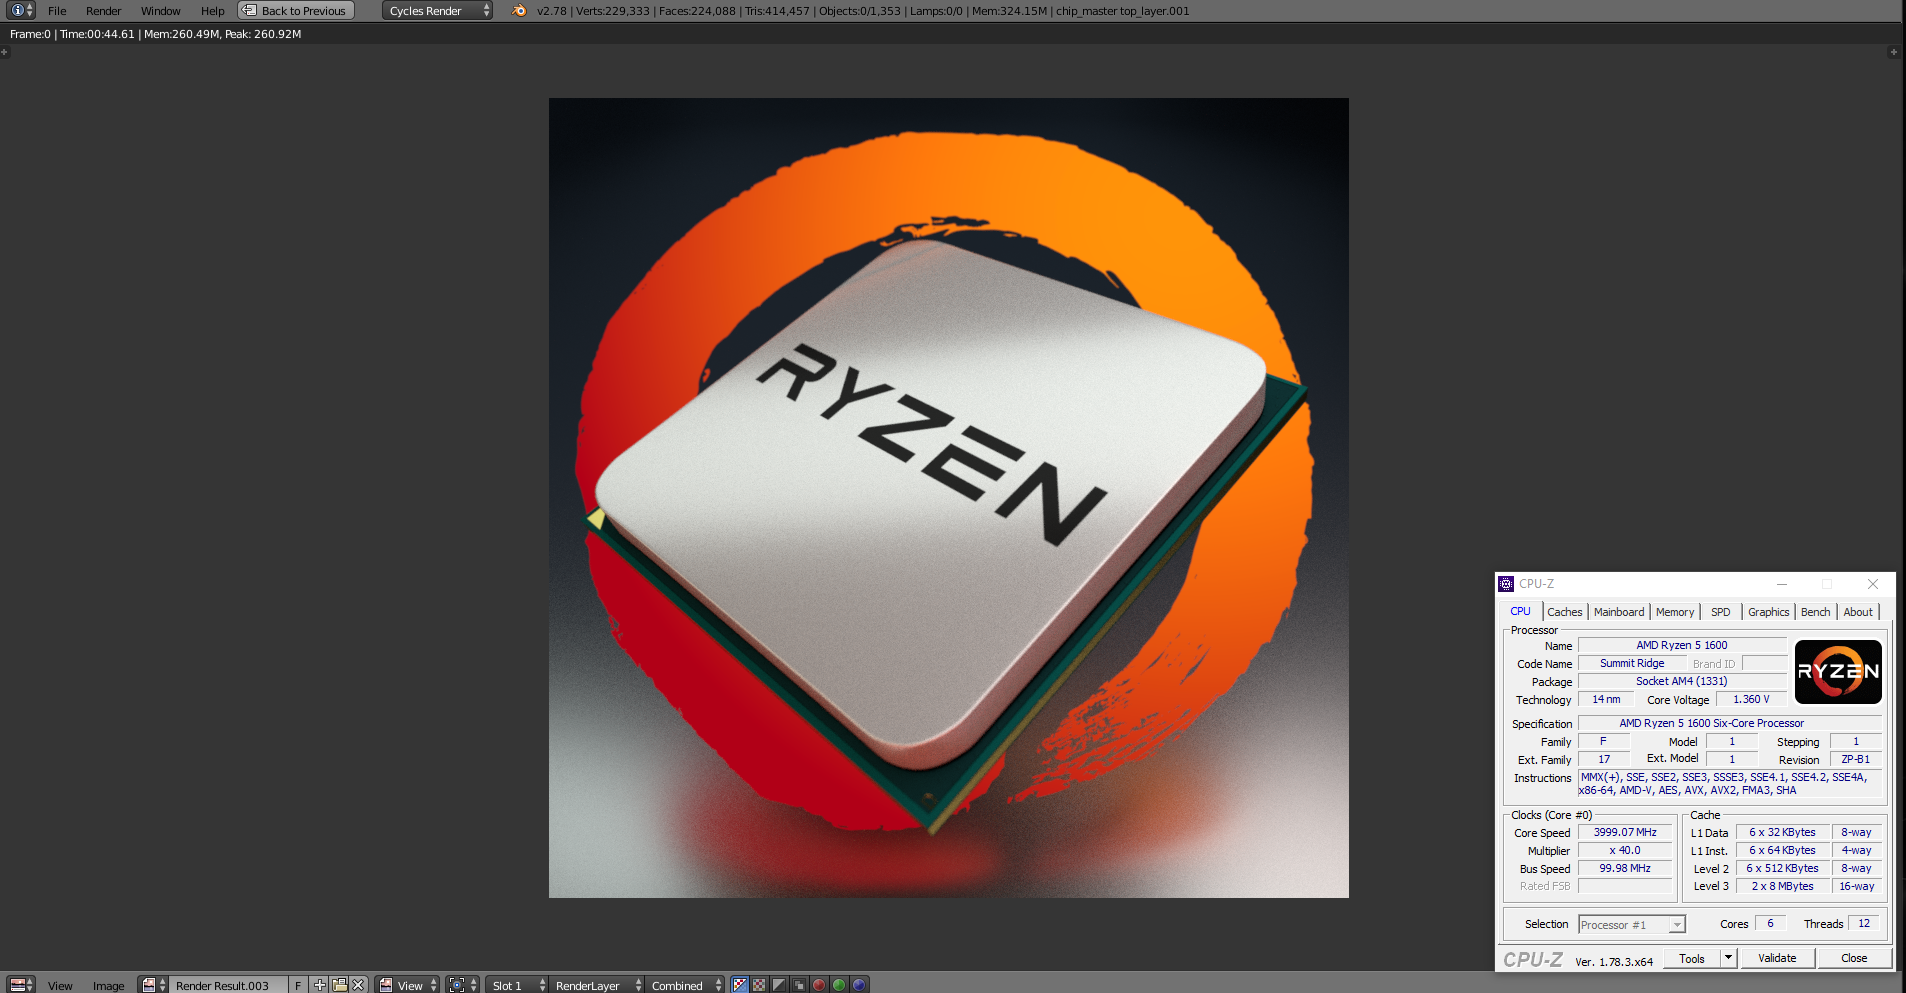Image resolution: width=1906 pixels, height=993 pixels.
Task: Toggle color-only channel display
Action: pyautogui.click(x=760, y=985)
